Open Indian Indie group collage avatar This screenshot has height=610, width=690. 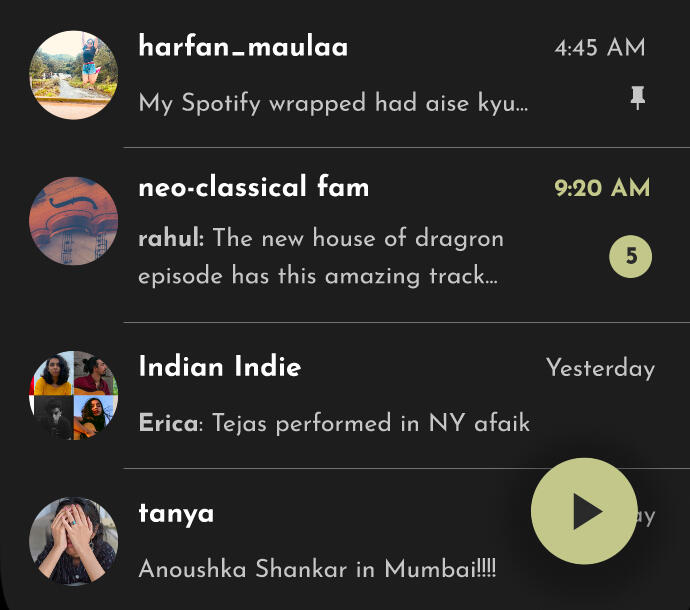73,395
